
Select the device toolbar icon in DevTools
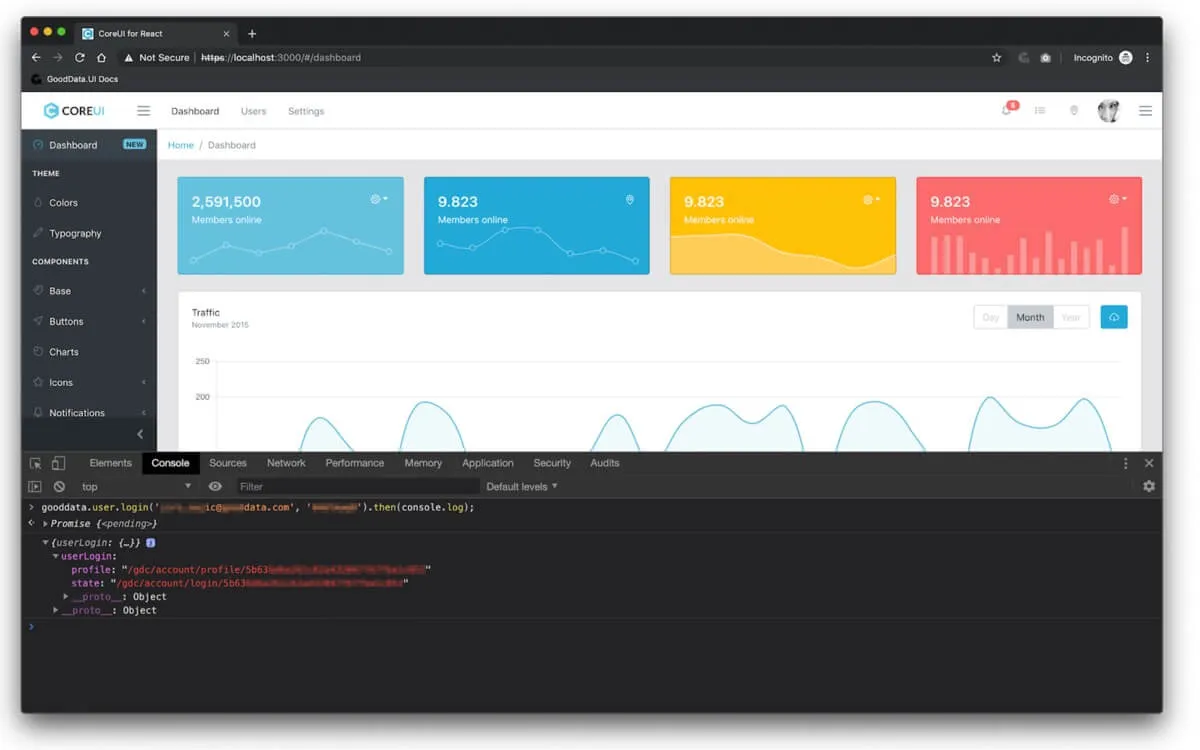click(x=57, y=463)
